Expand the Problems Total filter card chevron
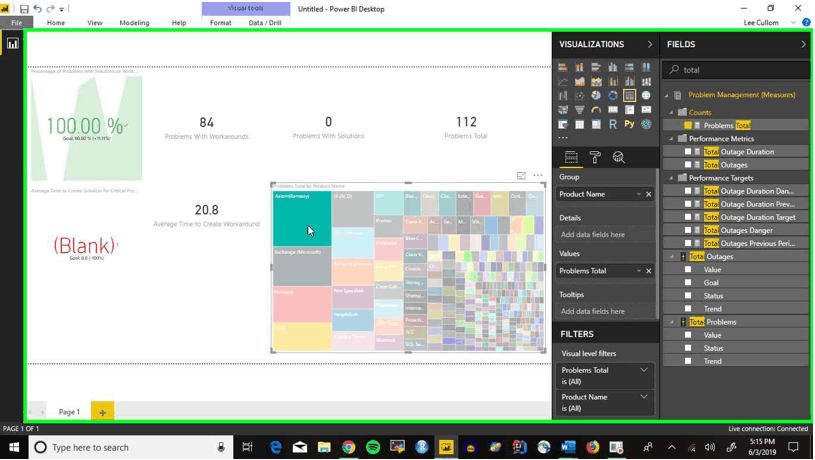 tap(644, 370)
